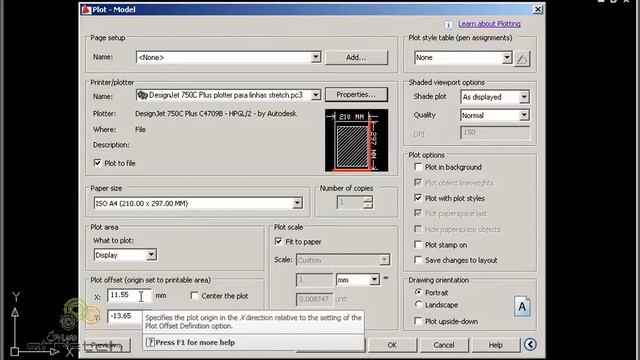Click the Number of copies stepper
640x360 pixels.
[367, 202]
